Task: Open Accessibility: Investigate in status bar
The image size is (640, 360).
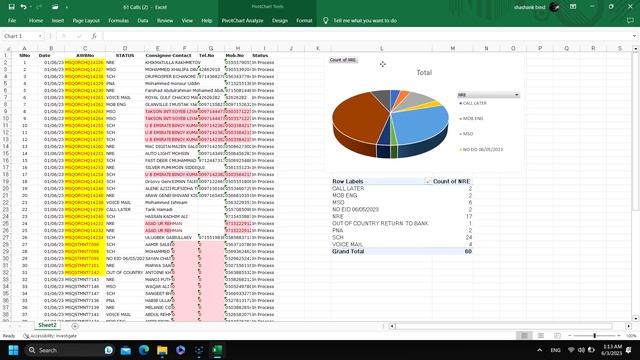Action: pyautogui.click(x=50, y=336)
